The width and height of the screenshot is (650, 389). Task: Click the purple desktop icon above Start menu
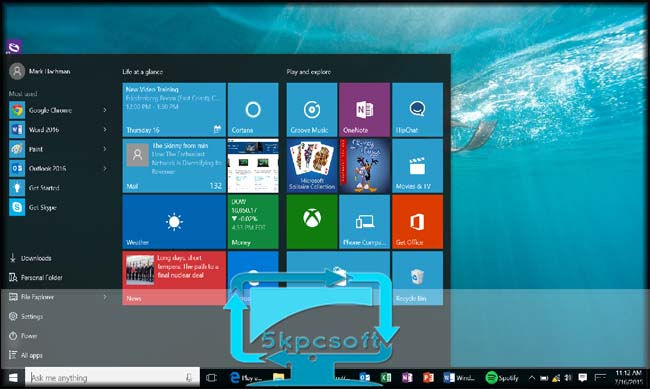pos(14,47)
